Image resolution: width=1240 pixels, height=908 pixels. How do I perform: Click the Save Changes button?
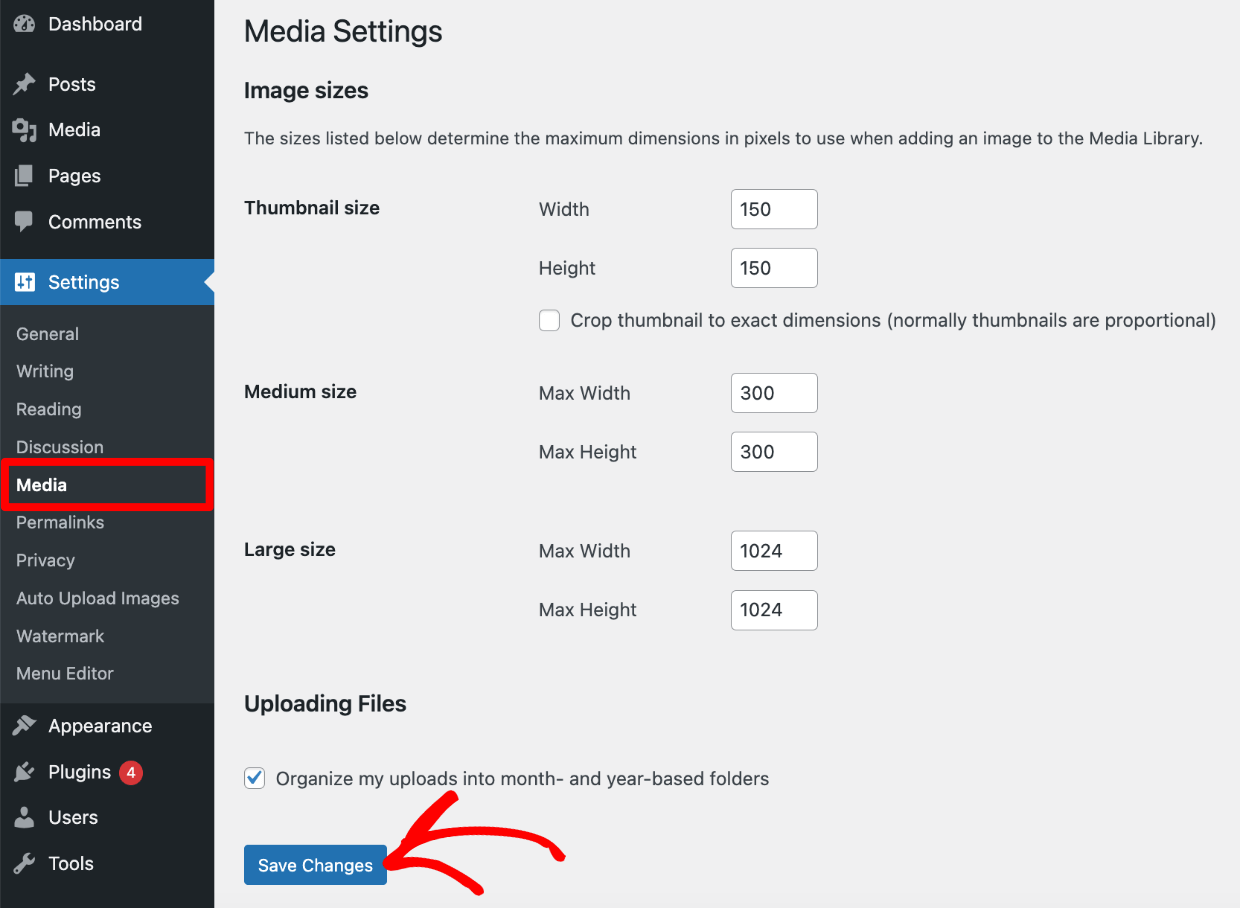[x=315, y=864]
